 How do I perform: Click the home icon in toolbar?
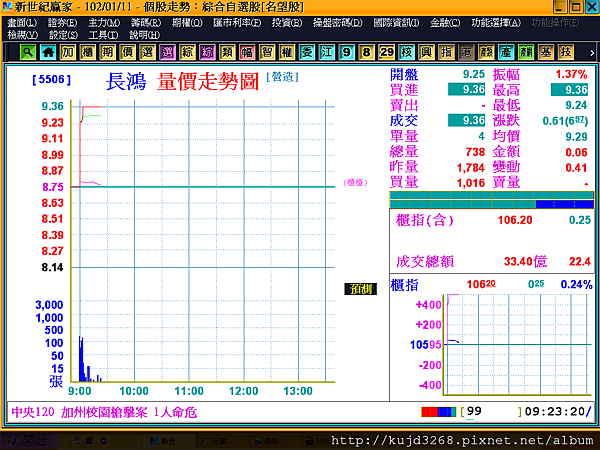pyautogui.click(x=48, y=52)
